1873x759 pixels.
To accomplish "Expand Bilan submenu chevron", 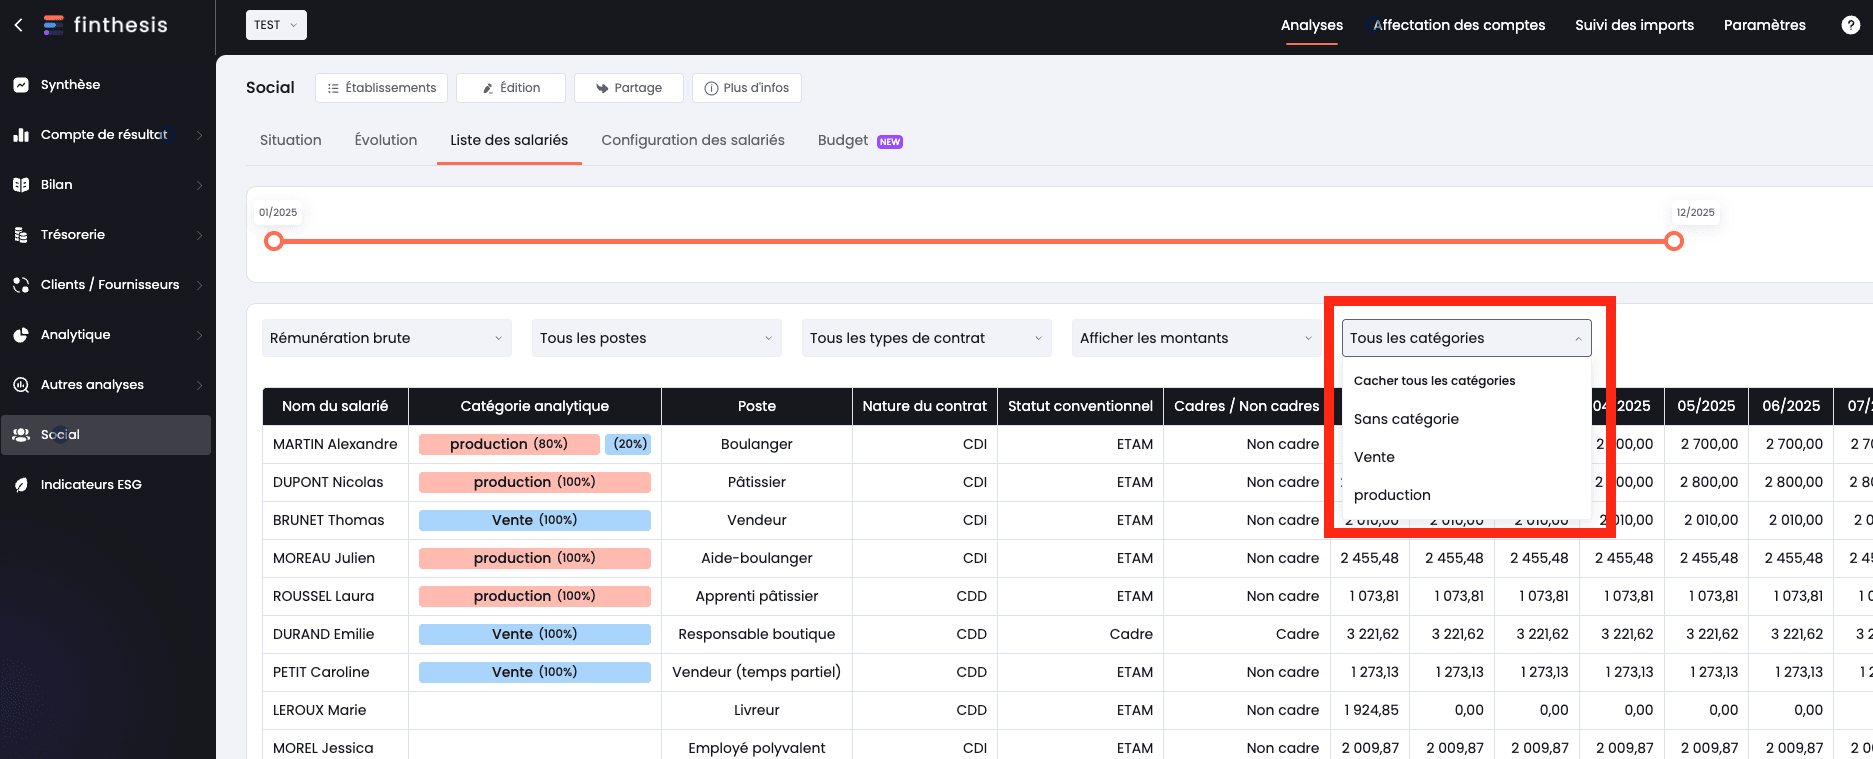I will click(x=199, y=185).
